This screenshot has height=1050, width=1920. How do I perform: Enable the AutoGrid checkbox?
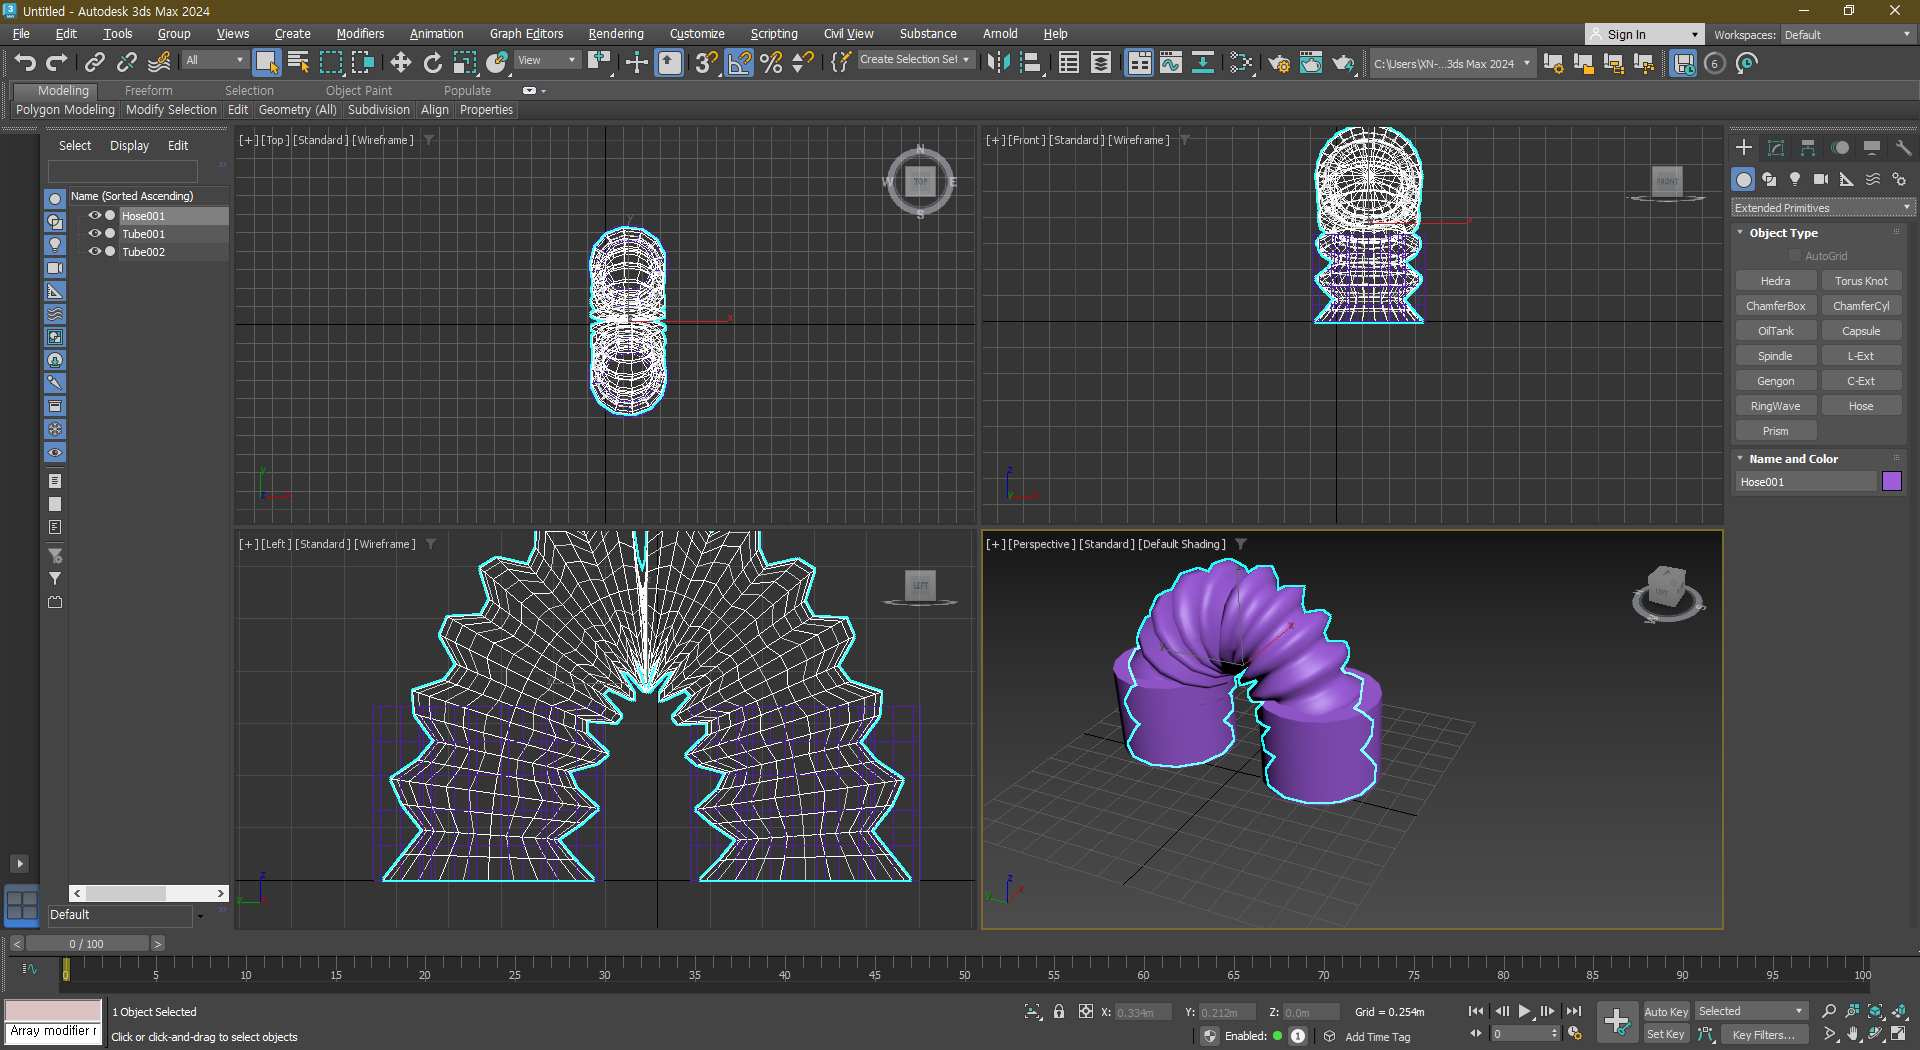pyautogui.click(x=1795, y=256)
